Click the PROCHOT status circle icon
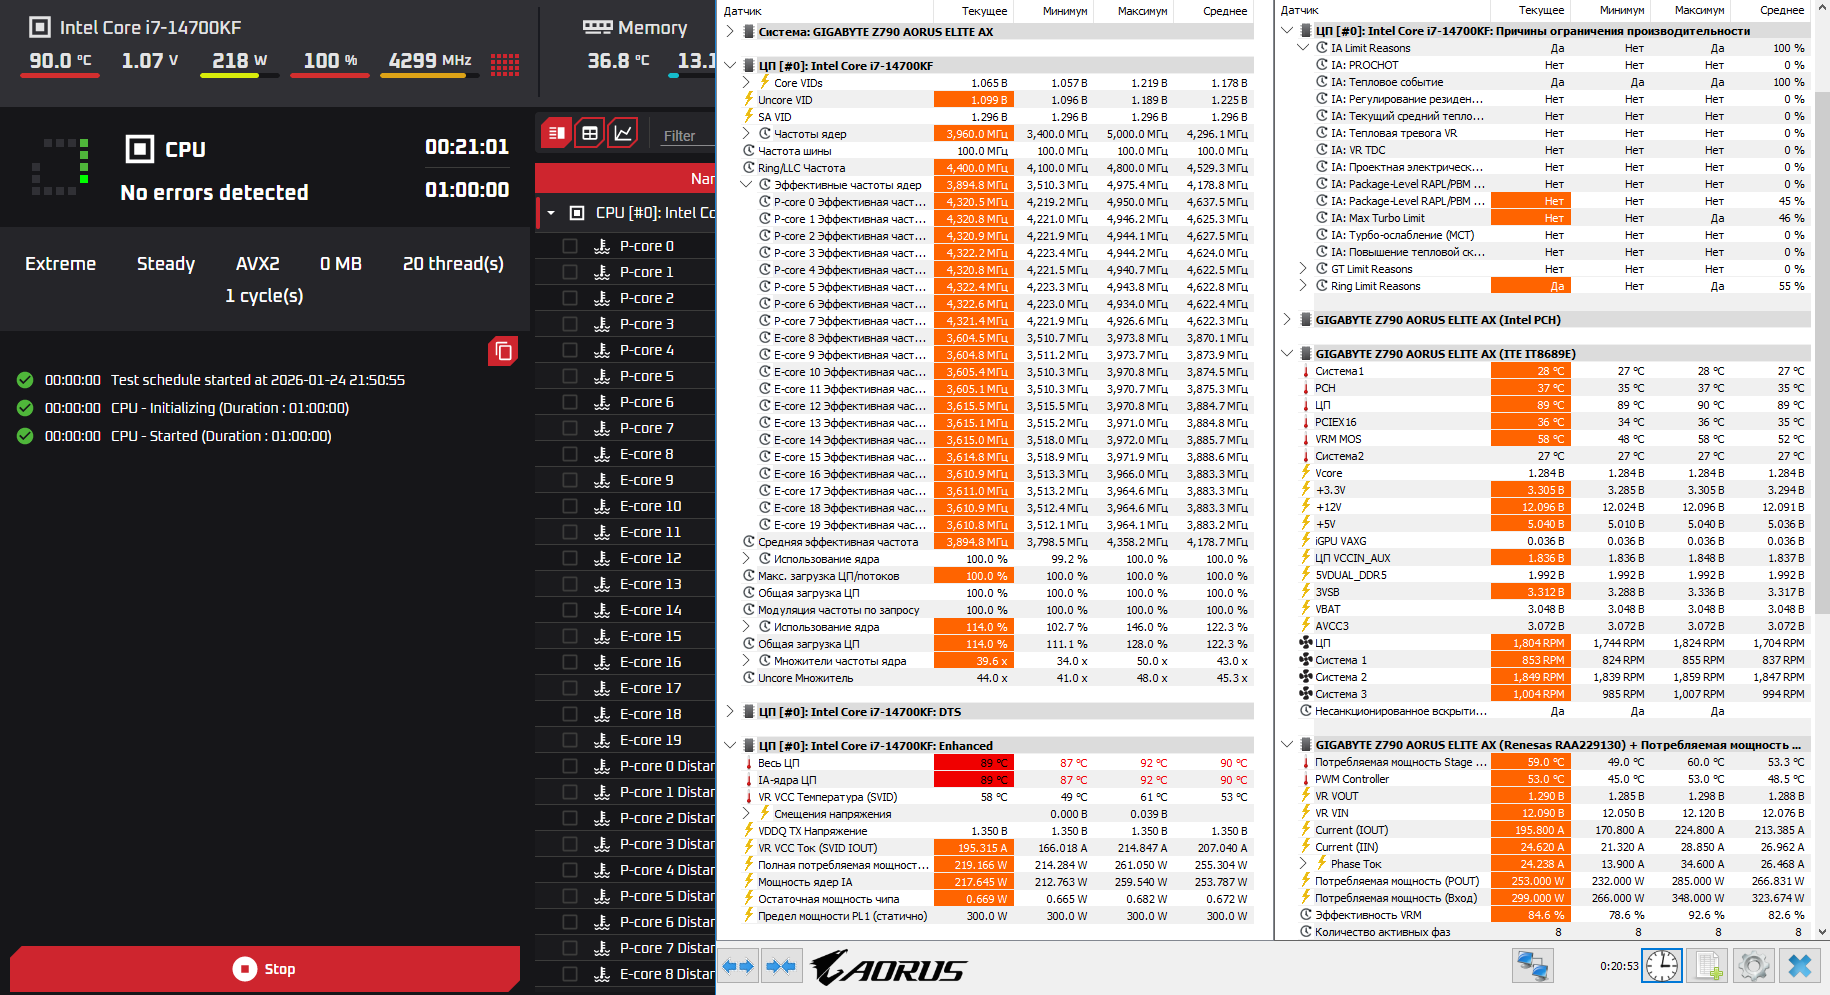1830x995 pixels. (x=1322, y=65)
